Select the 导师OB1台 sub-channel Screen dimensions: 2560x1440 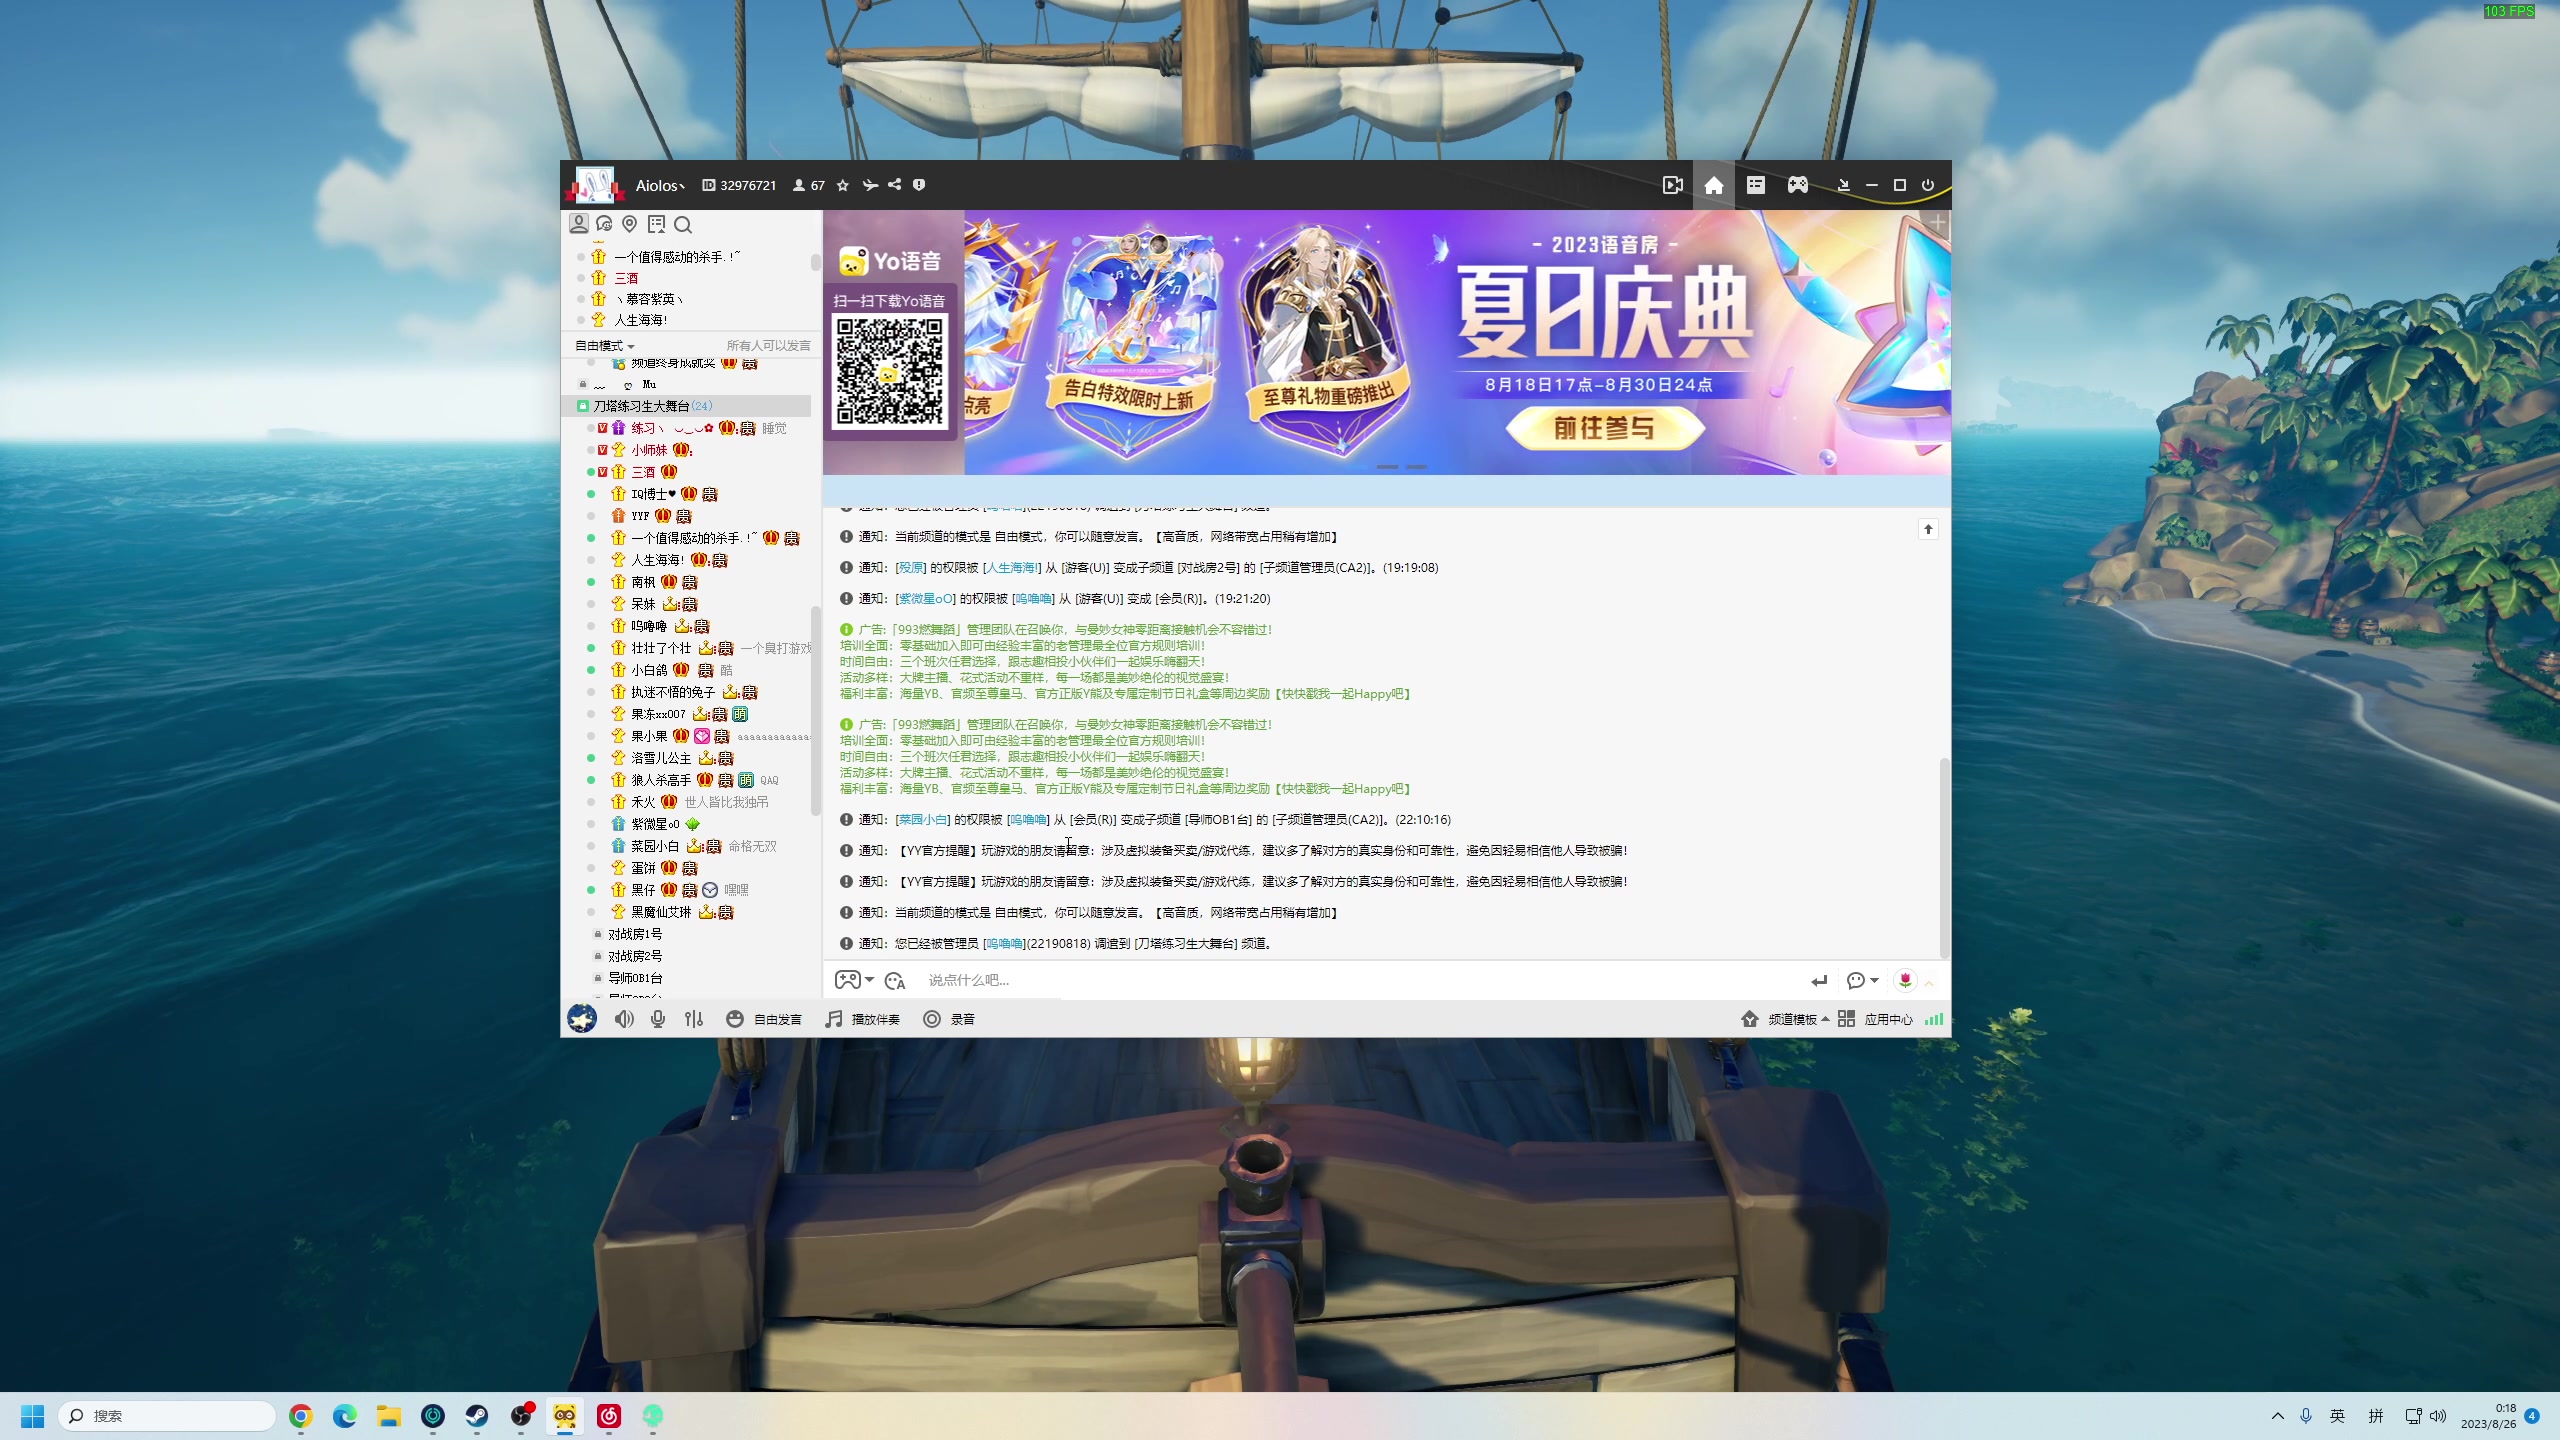coord(635,978)
